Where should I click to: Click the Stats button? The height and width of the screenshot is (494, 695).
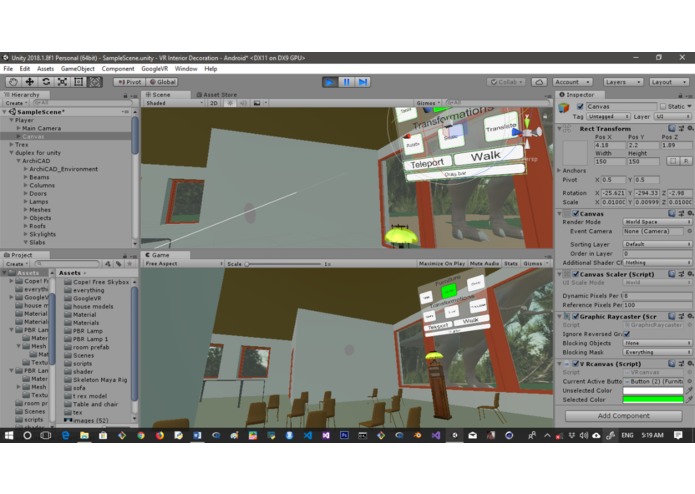click(x=511, y=263)
